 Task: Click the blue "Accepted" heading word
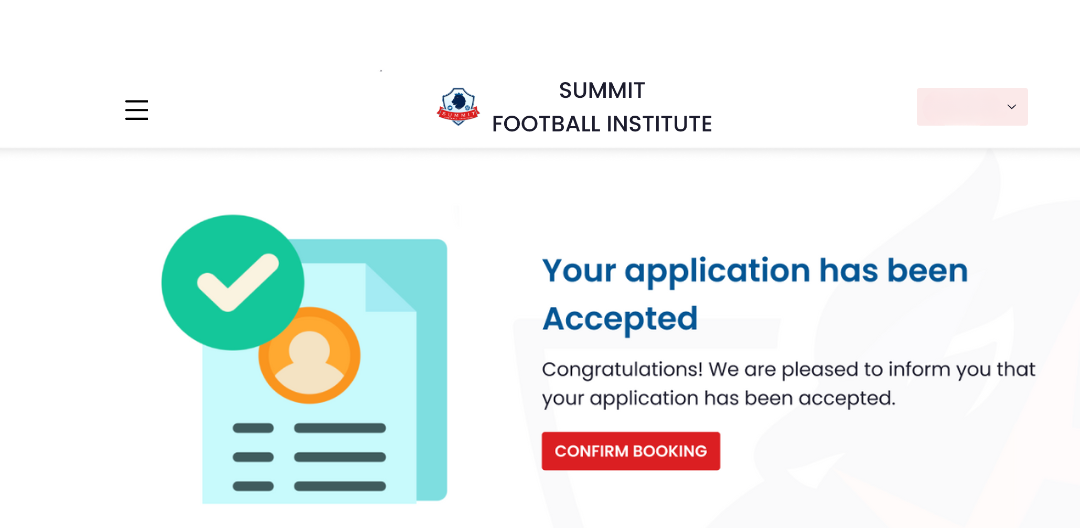620,319
